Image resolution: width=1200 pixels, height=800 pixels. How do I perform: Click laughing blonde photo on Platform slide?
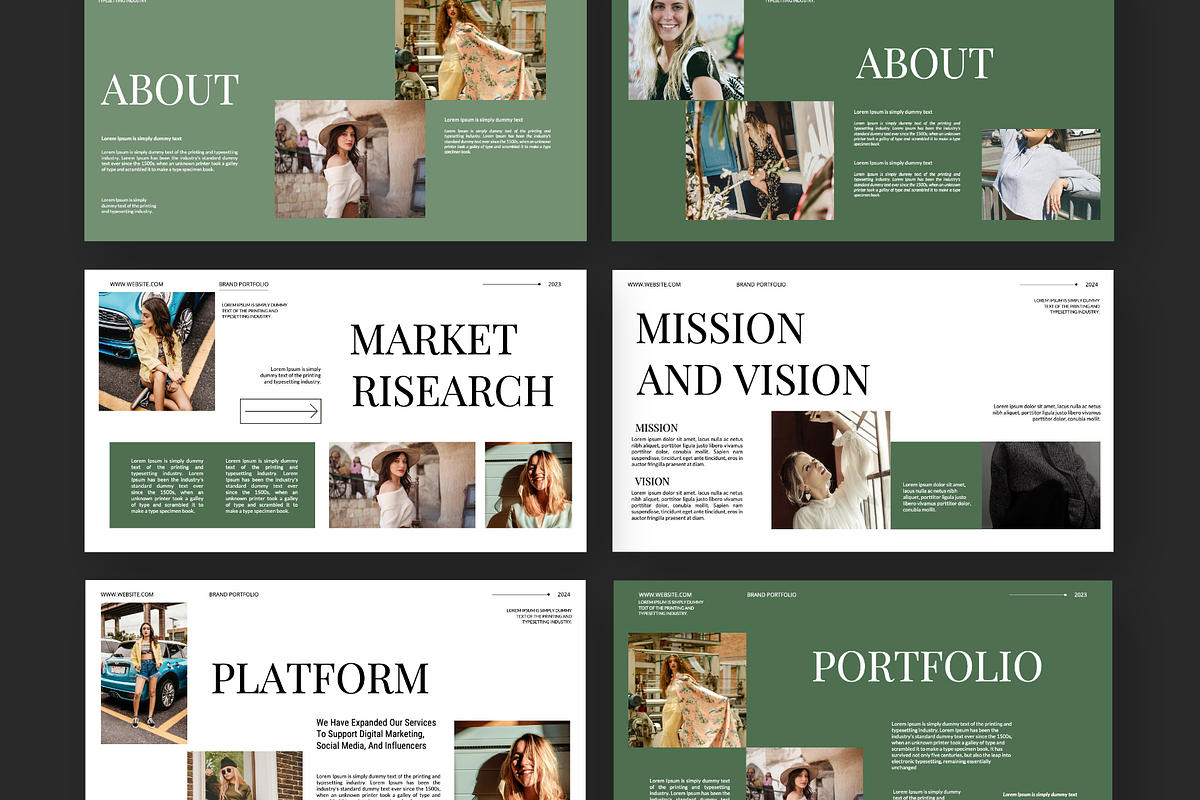coord(513,760)
